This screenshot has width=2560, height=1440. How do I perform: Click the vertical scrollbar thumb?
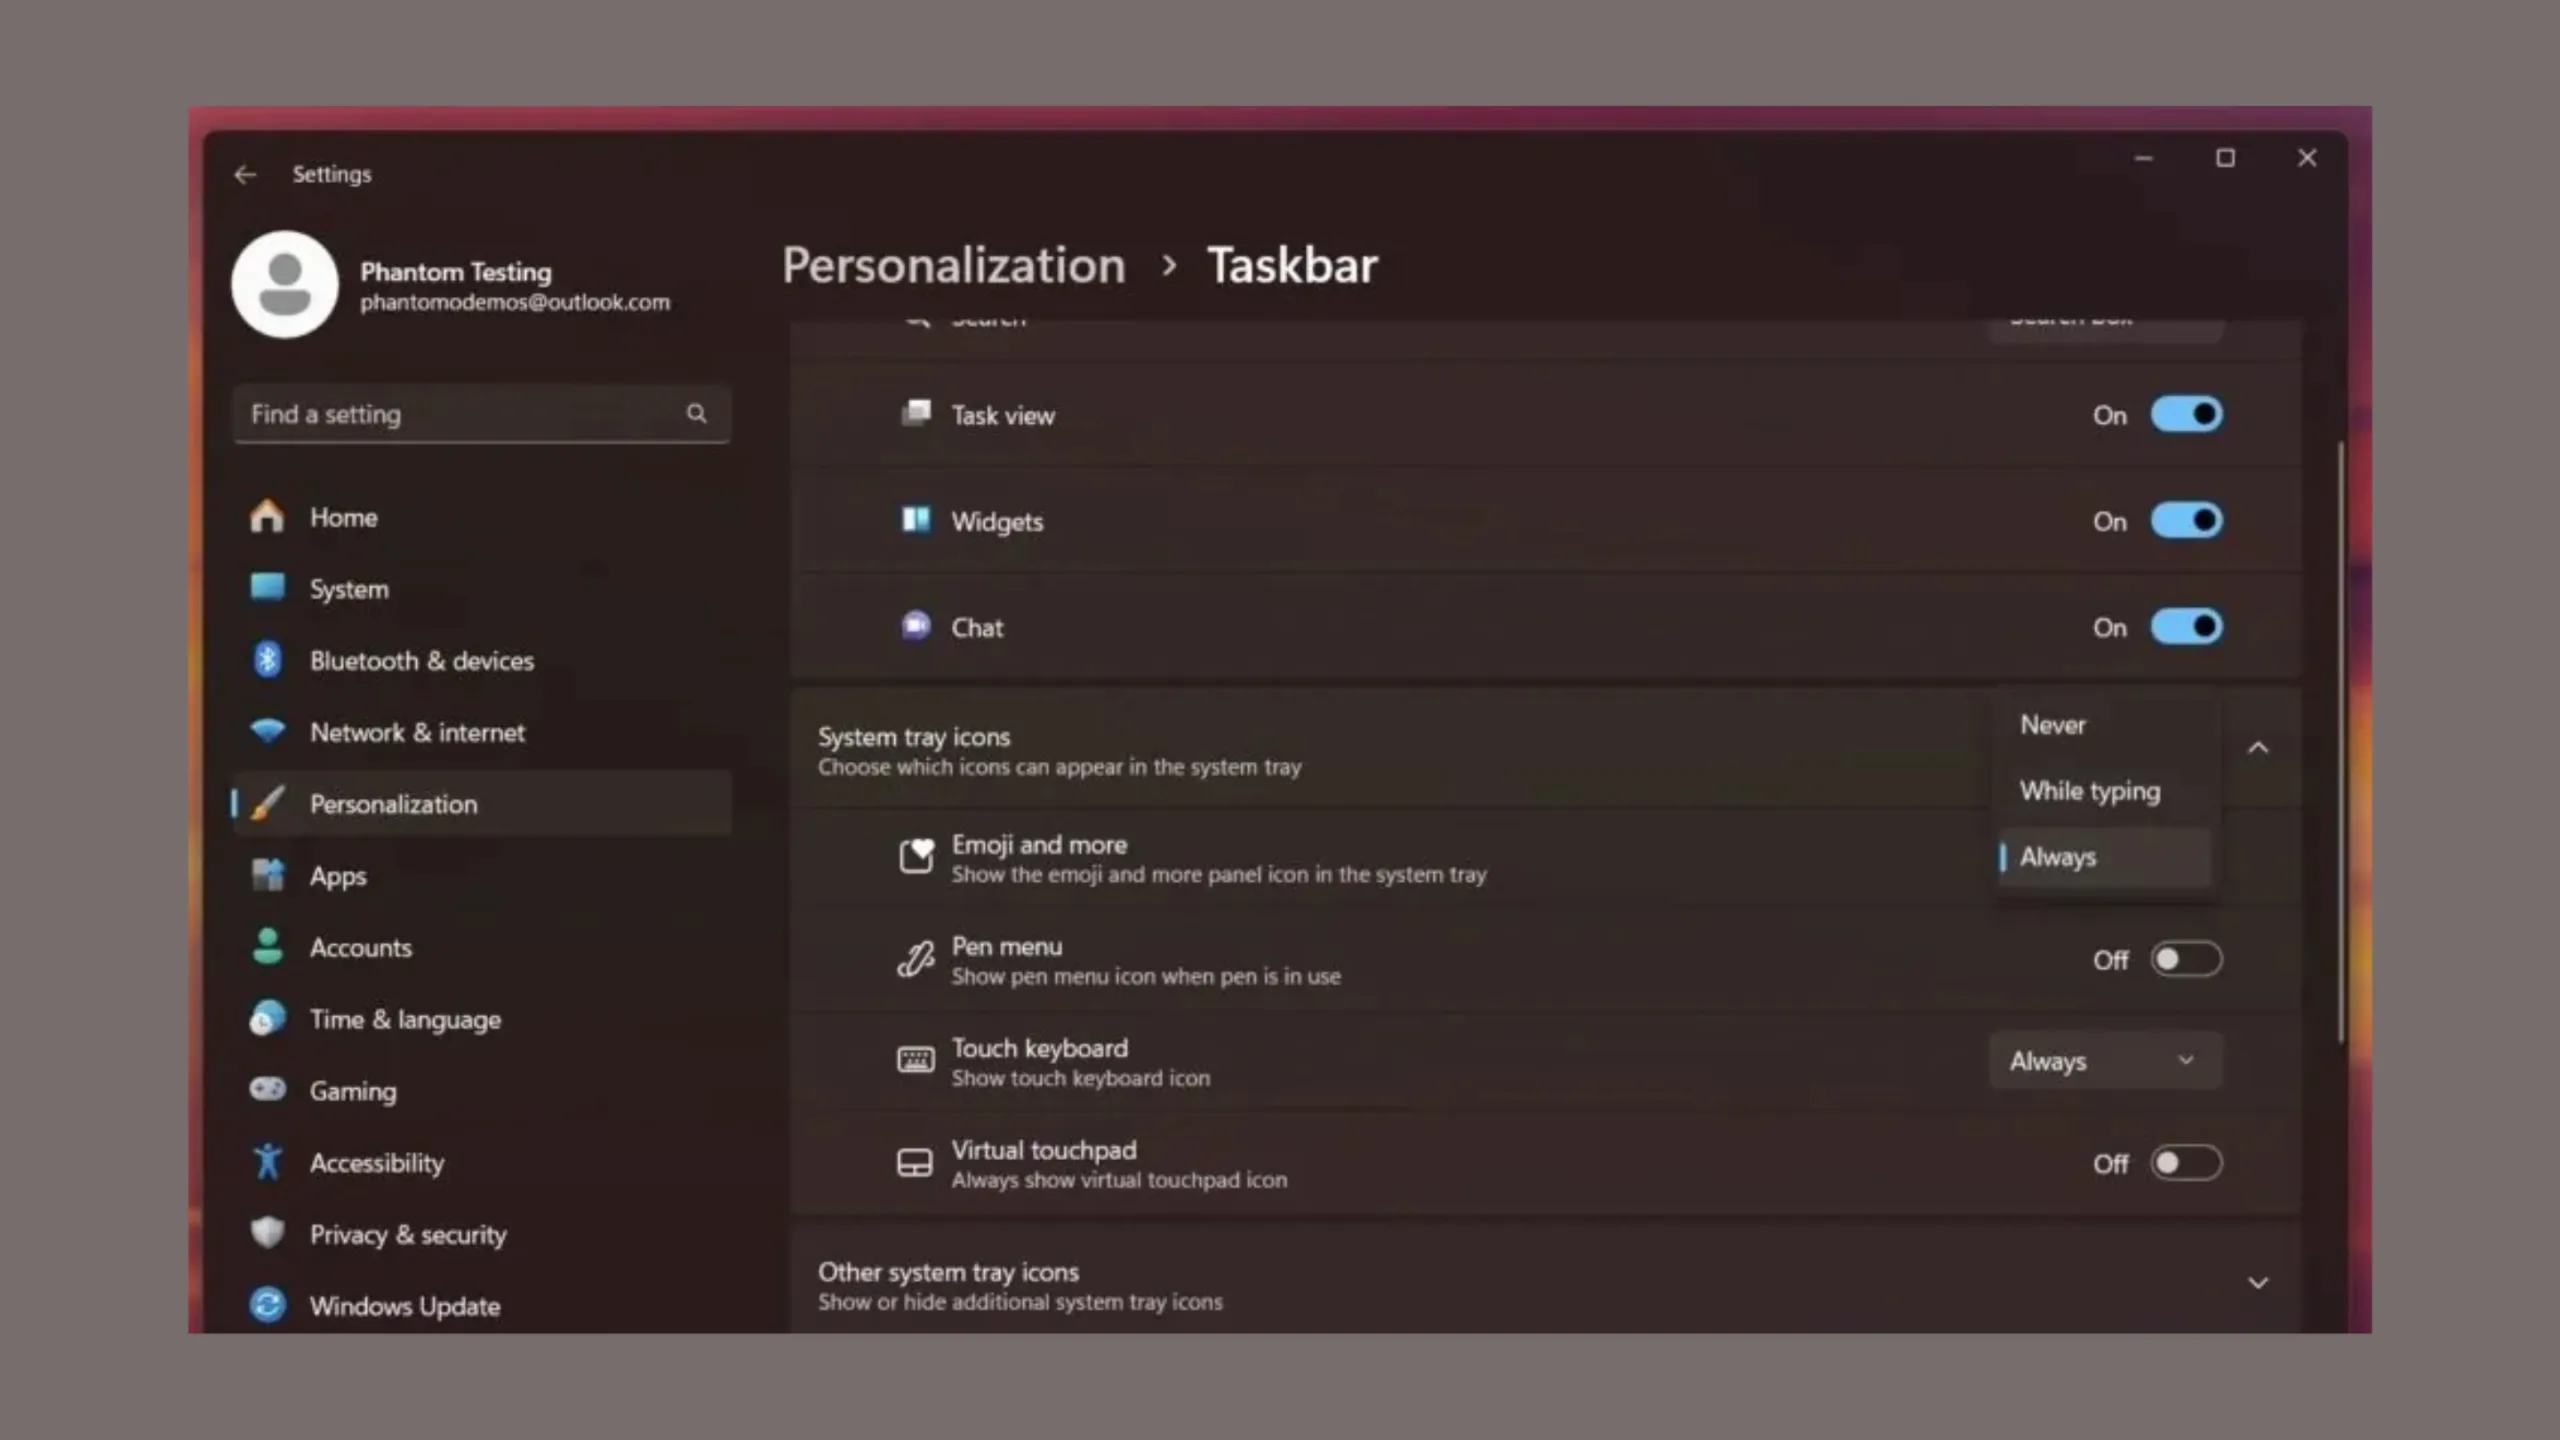point(2340,740)
